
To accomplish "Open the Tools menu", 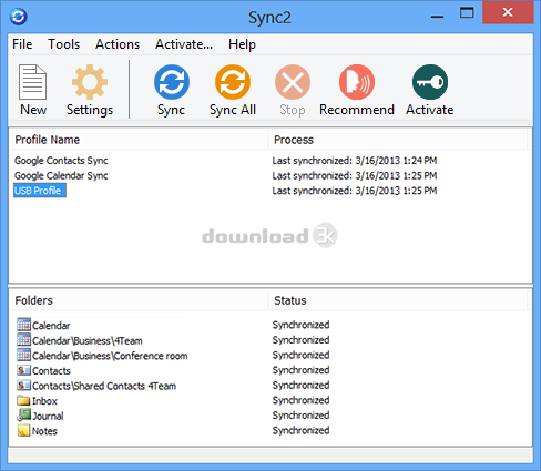I will tap(64, 45).
